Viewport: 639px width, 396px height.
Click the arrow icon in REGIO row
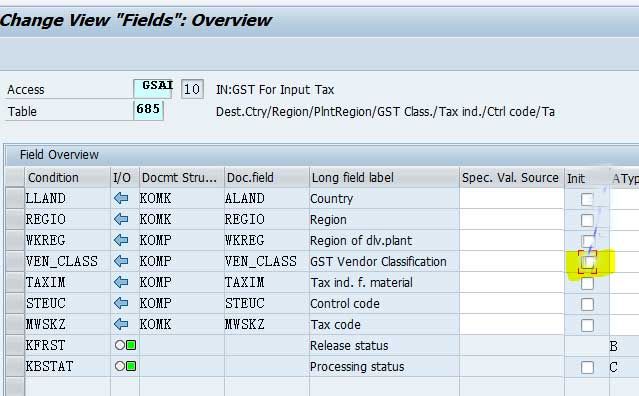(x=121, y=219)
